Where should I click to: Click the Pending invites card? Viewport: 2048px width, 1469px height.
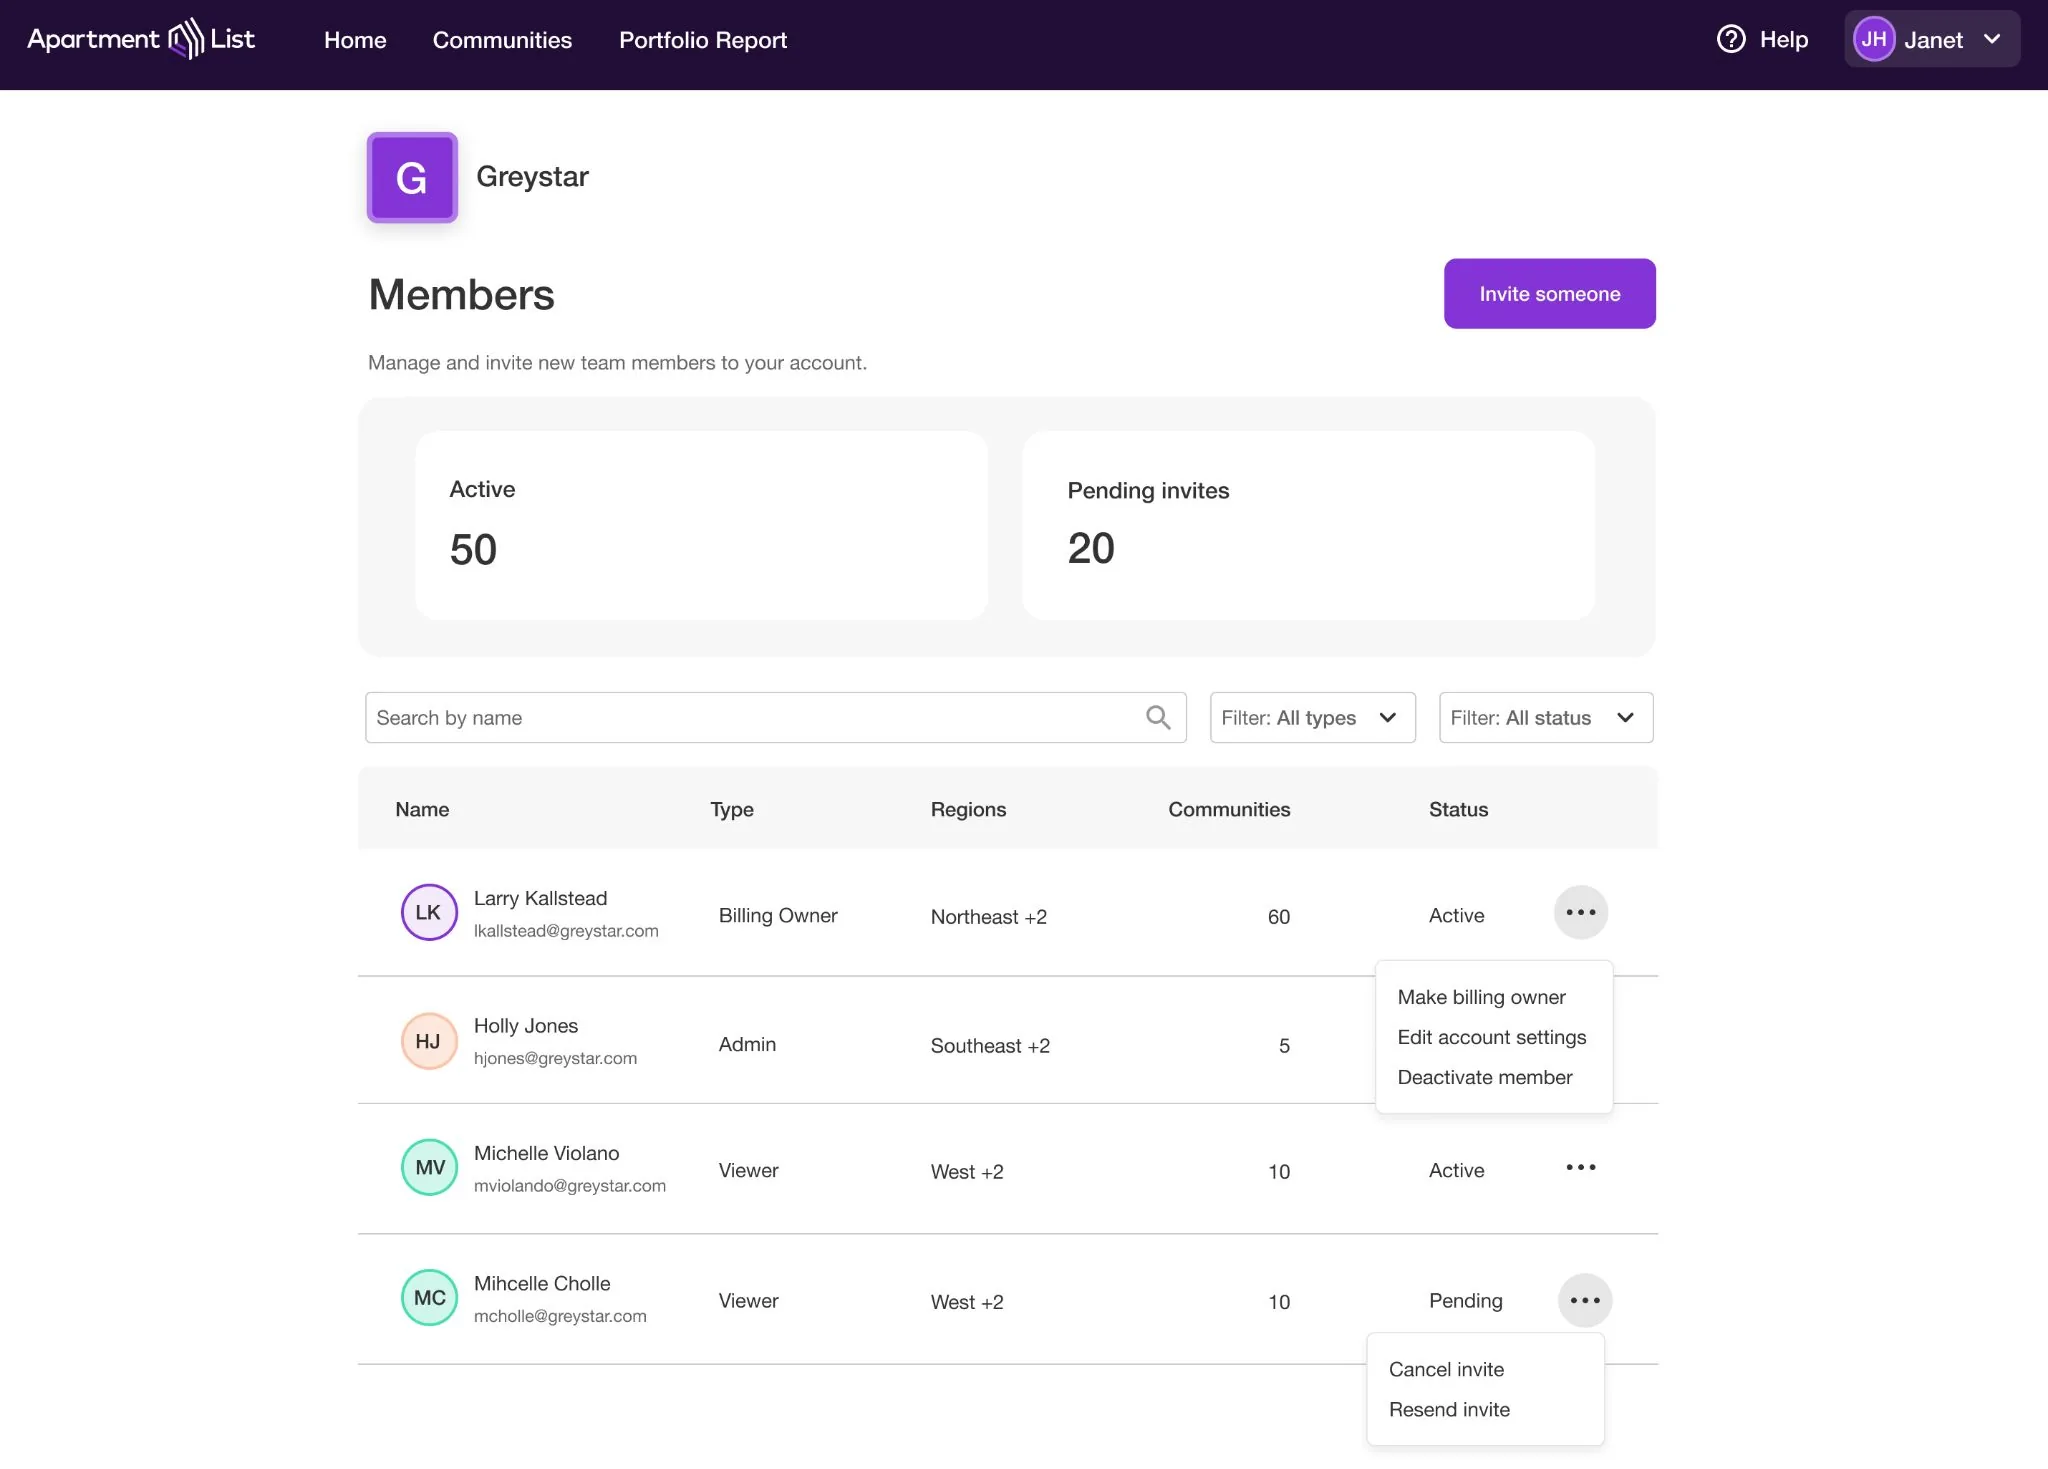pos(1308,525)
